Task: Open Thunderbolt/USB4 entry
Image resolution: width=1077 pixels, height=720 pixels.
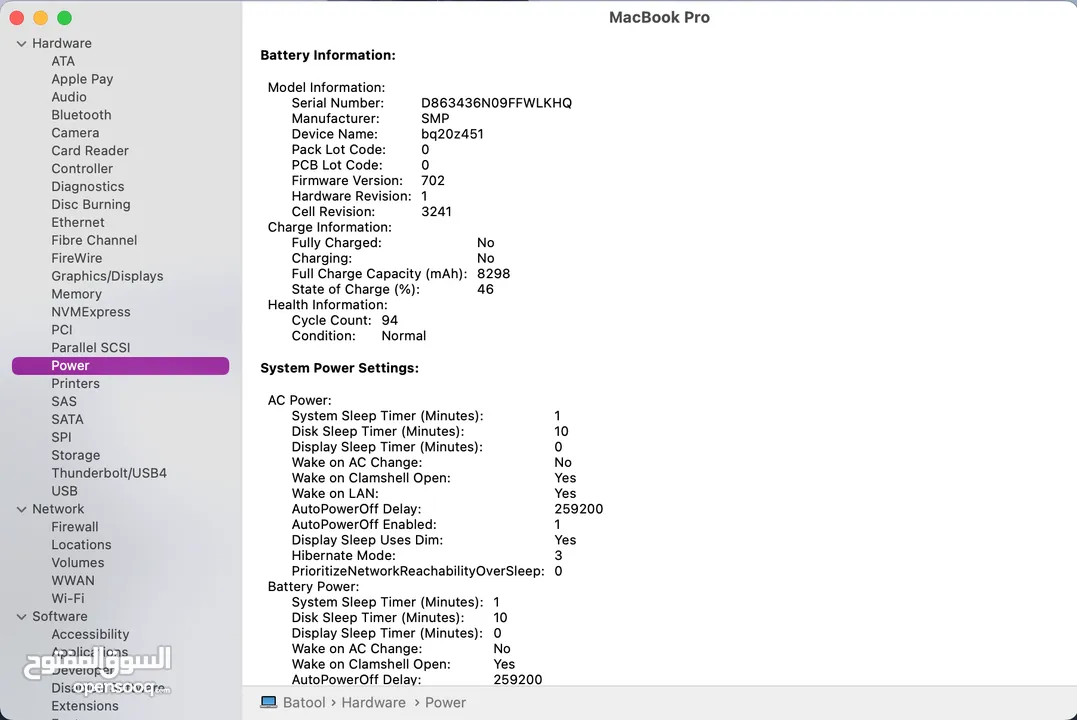Action: (x=109, y=473)
